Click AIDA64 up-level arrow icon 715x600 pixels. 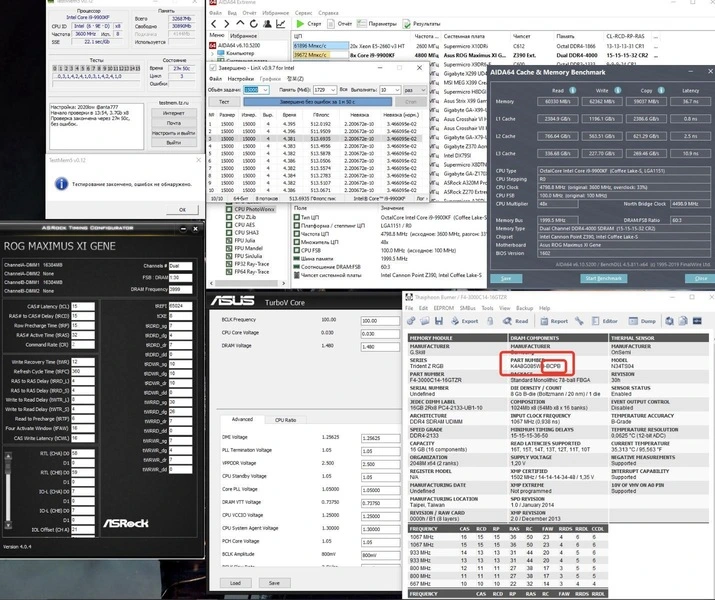click(x=240, y=23)
